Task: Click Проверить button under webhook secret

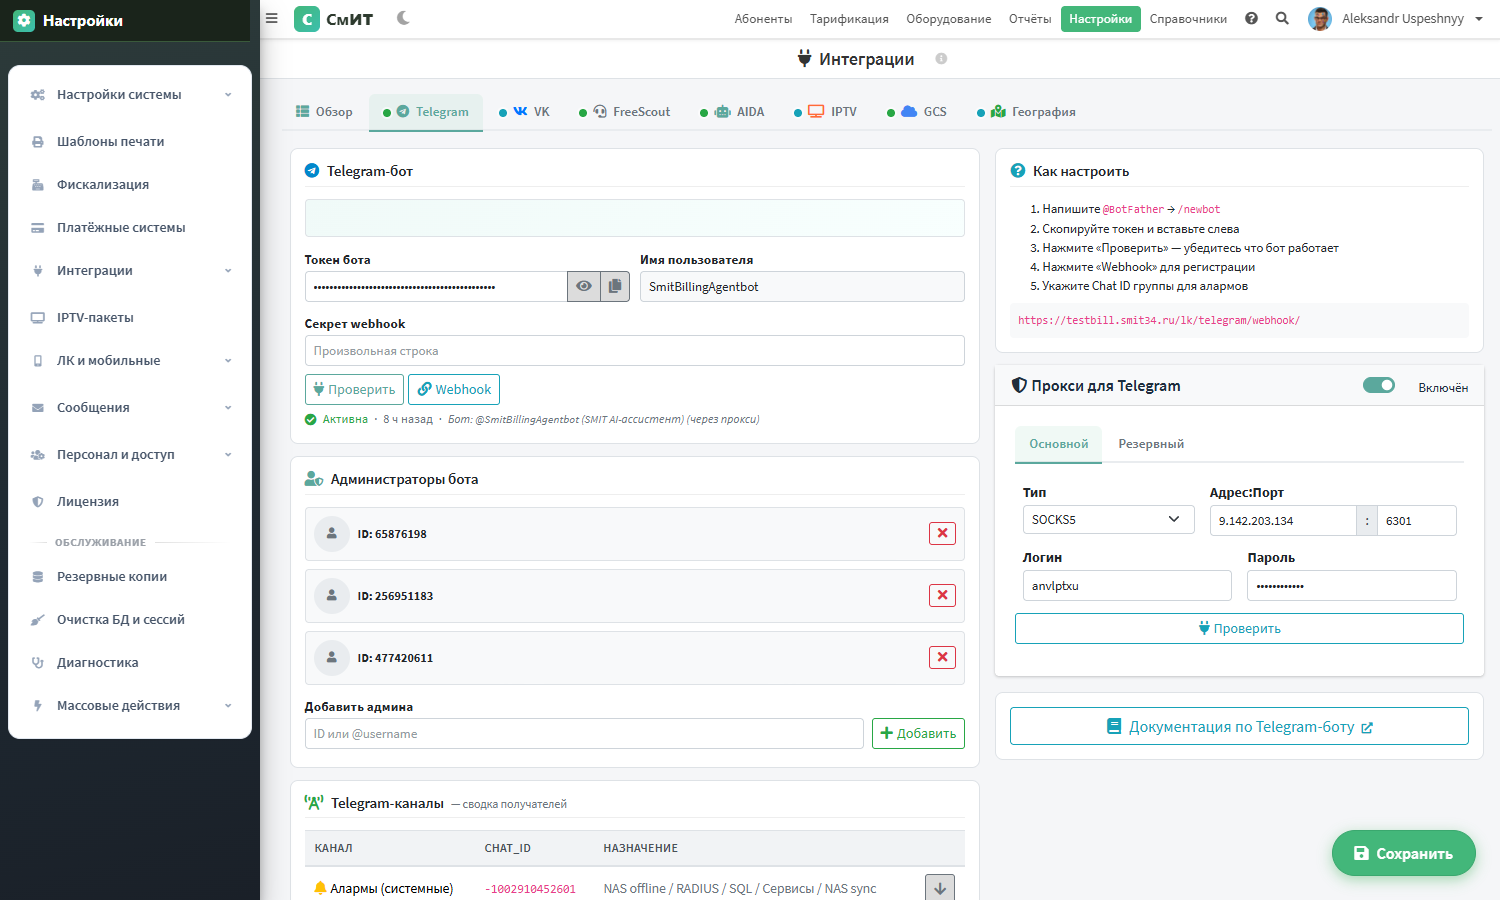Action: point(354,389)
